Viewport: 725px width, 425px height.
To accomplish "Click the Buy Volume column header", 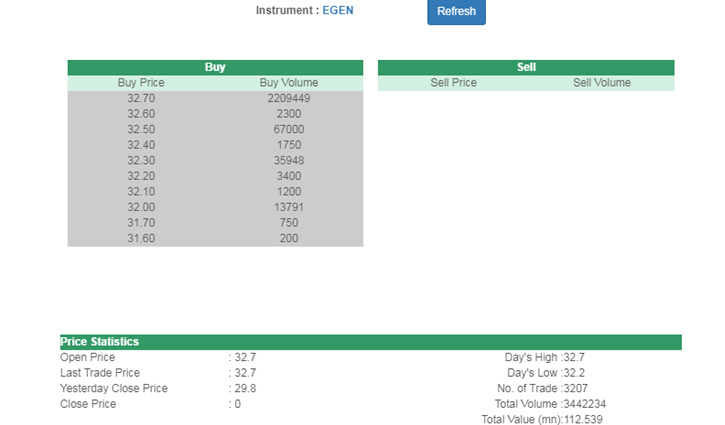I will (x=289, y=83).
